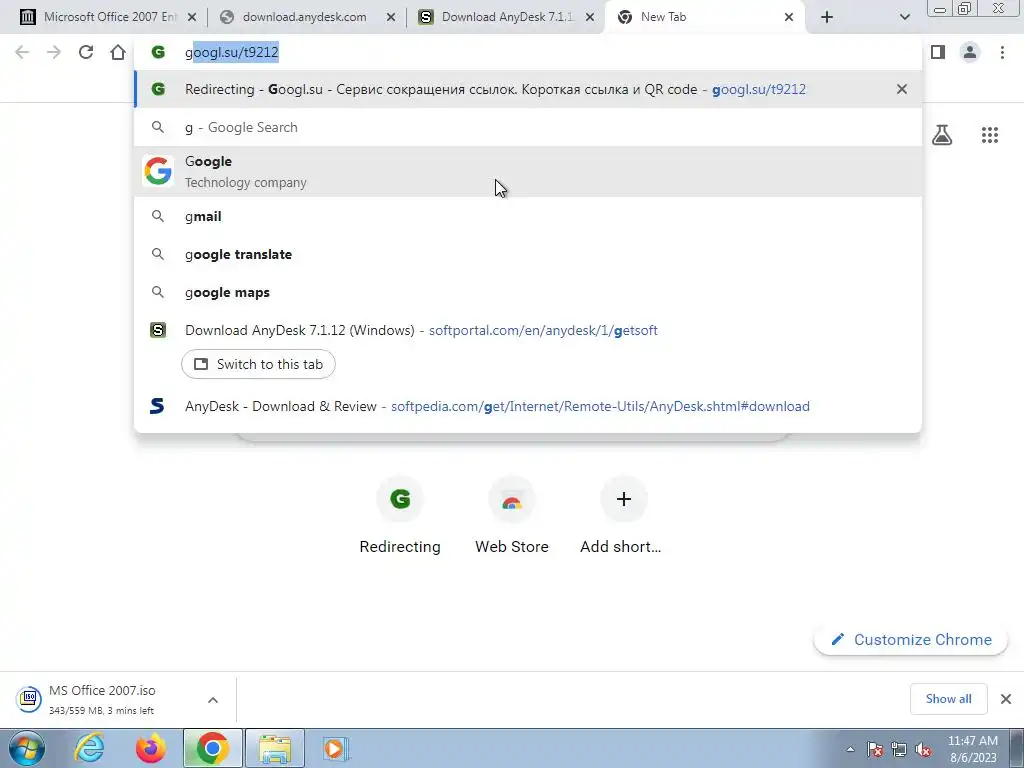The image size is (1024, 768).
Task: Close the New Tab tab
Action: [789, 18]
